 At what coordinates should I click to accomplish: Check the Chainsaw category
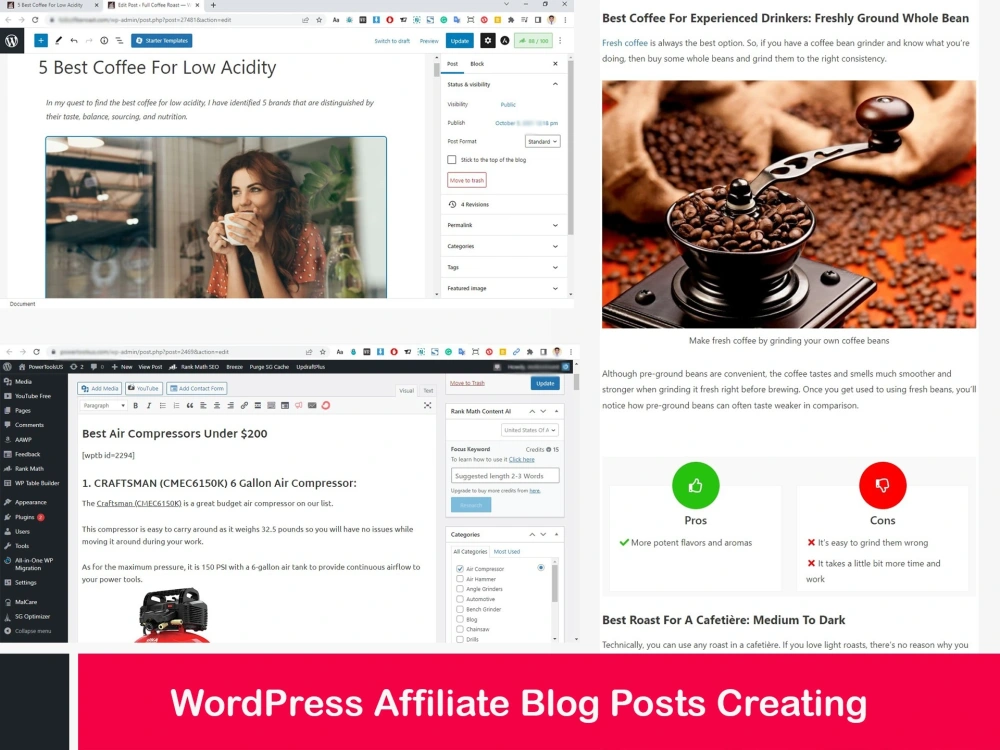point(460,629)
